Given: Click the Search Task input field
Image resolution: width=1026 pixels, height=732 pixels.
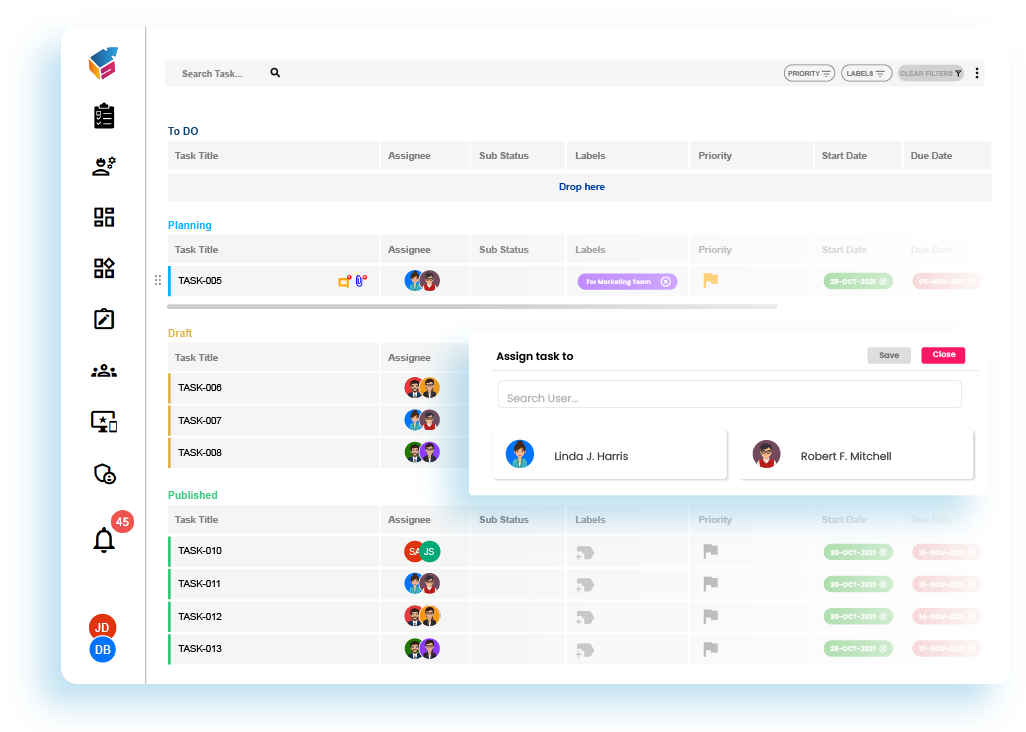Looking at the screenshot, I should (x=212, y=73).
